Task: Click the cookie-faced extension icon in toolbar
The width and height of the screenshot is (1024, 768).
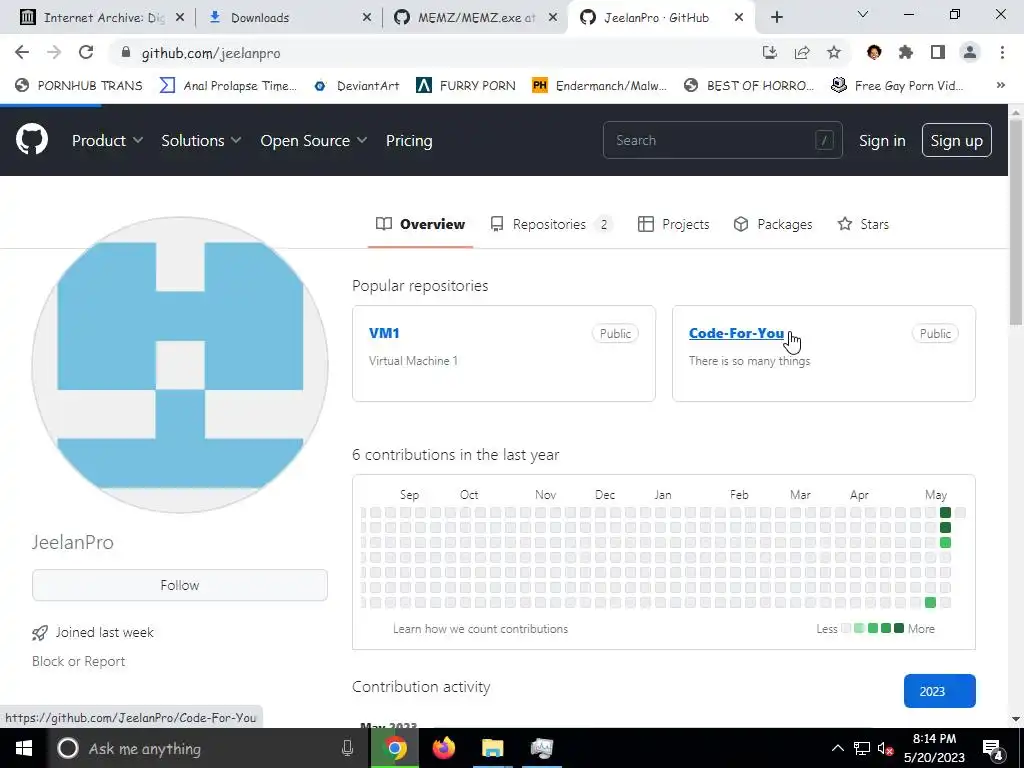Action: coord(874,52)
